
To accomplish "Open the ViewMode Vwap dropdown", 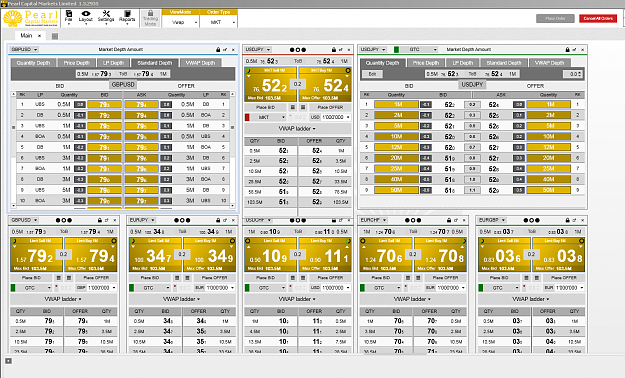I will coord(181,22).
